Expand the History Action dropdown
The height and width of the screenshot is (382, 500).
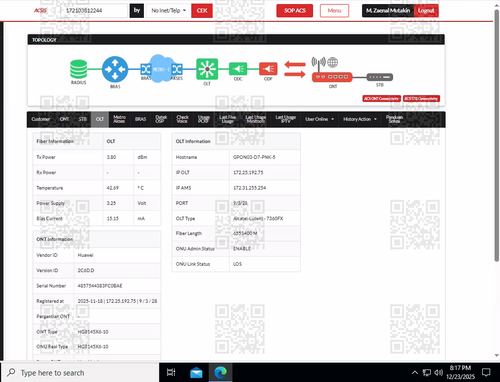[x=360, y=119]
